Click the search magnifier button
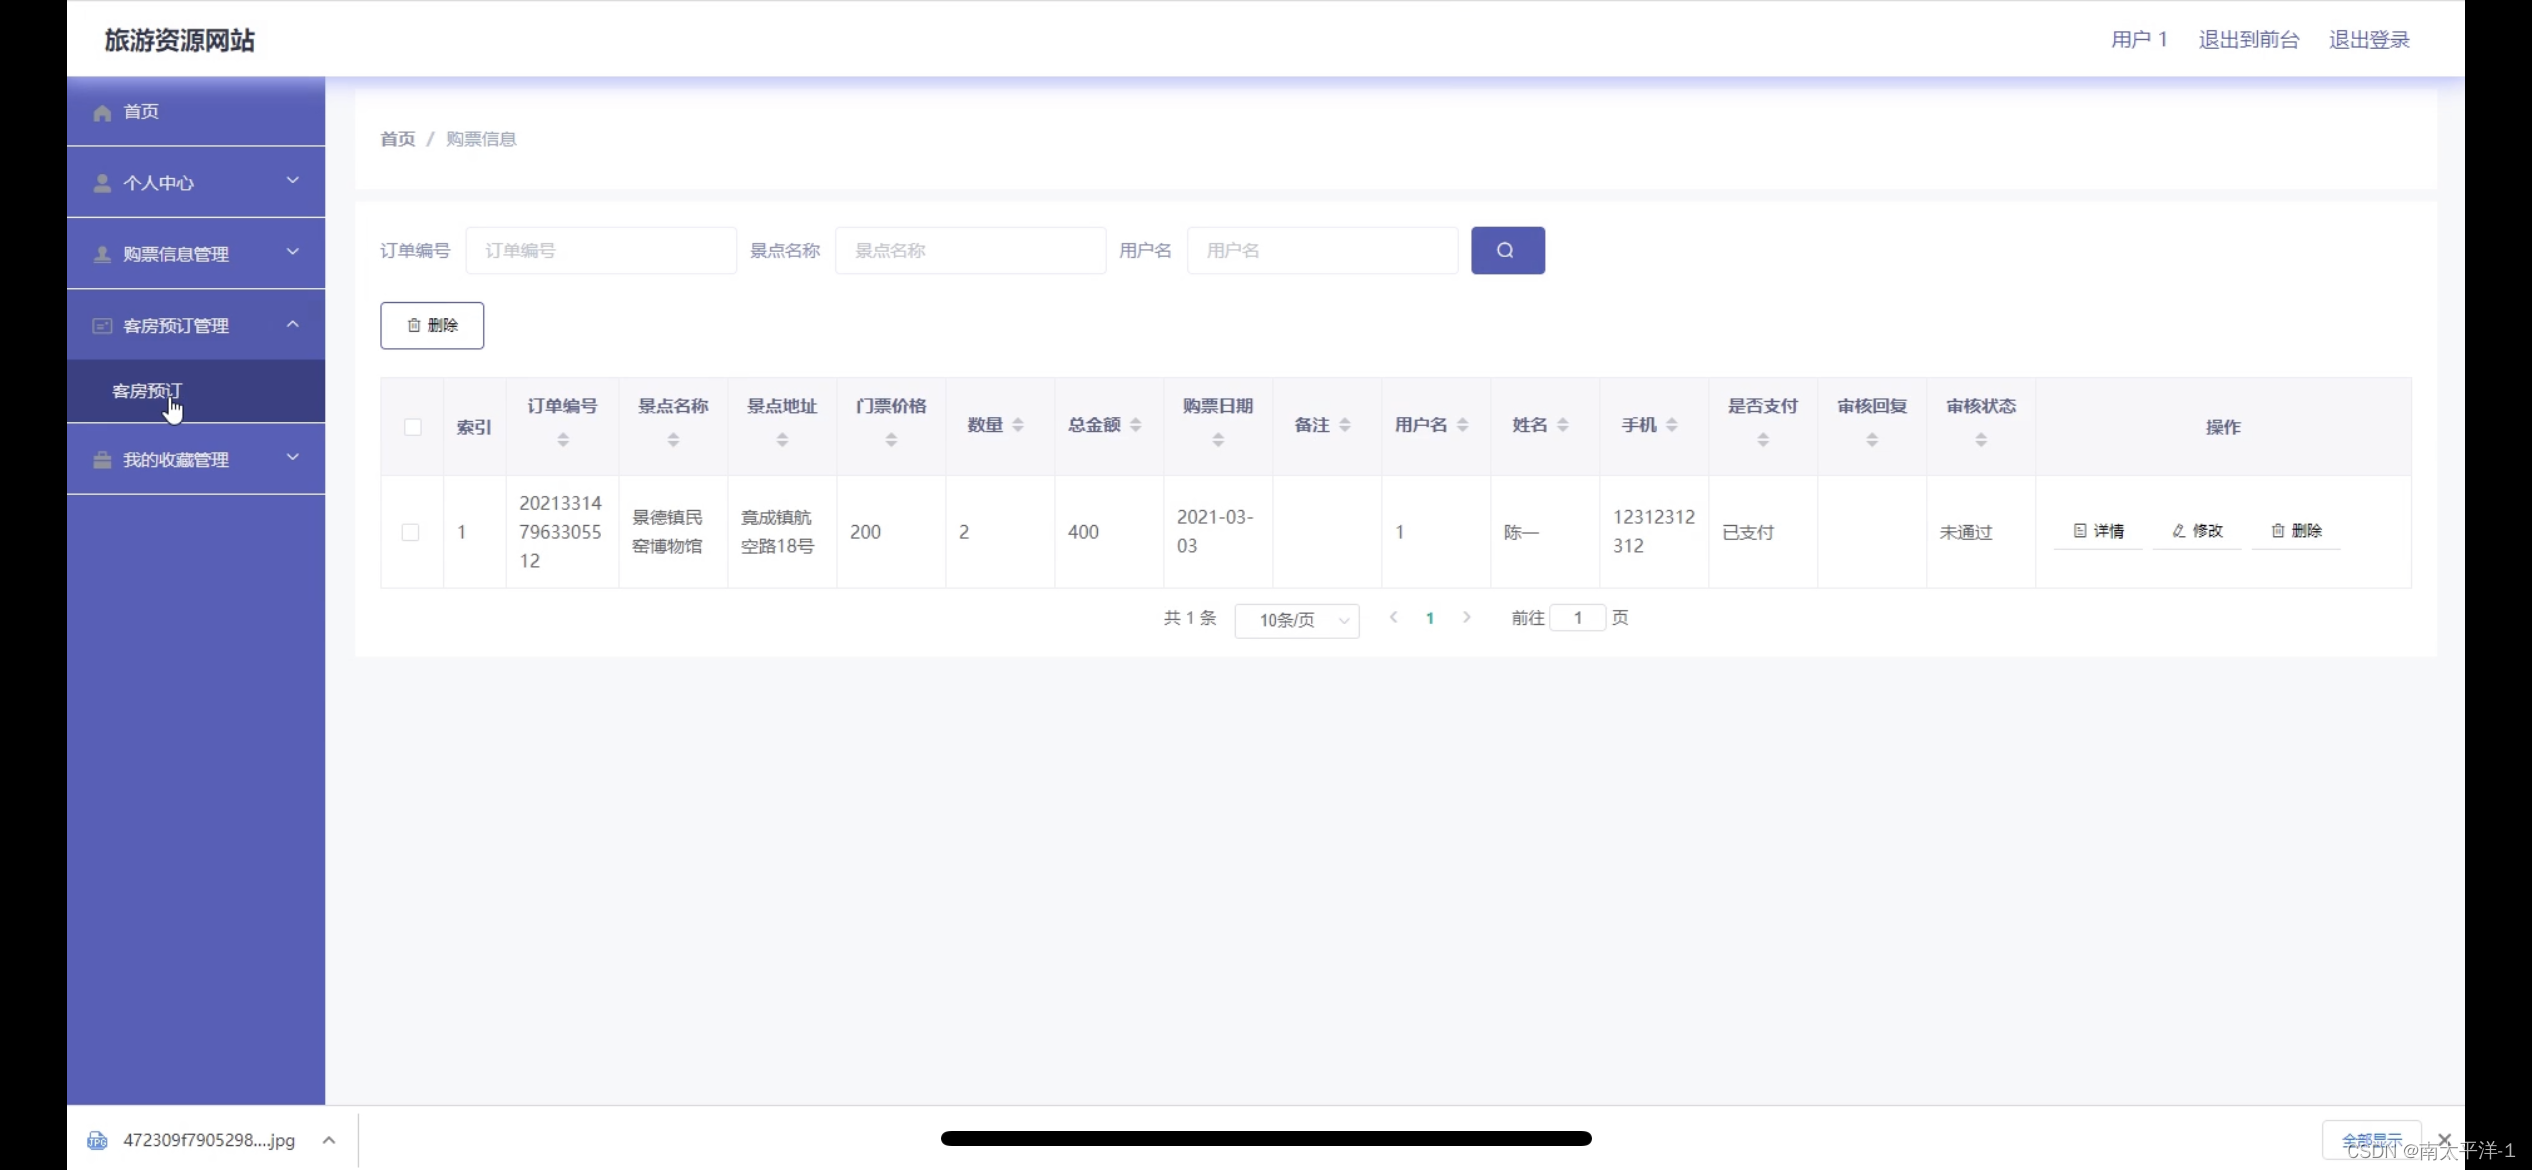This screenshot has width=2532, height=1170. tap(1507, 250)
